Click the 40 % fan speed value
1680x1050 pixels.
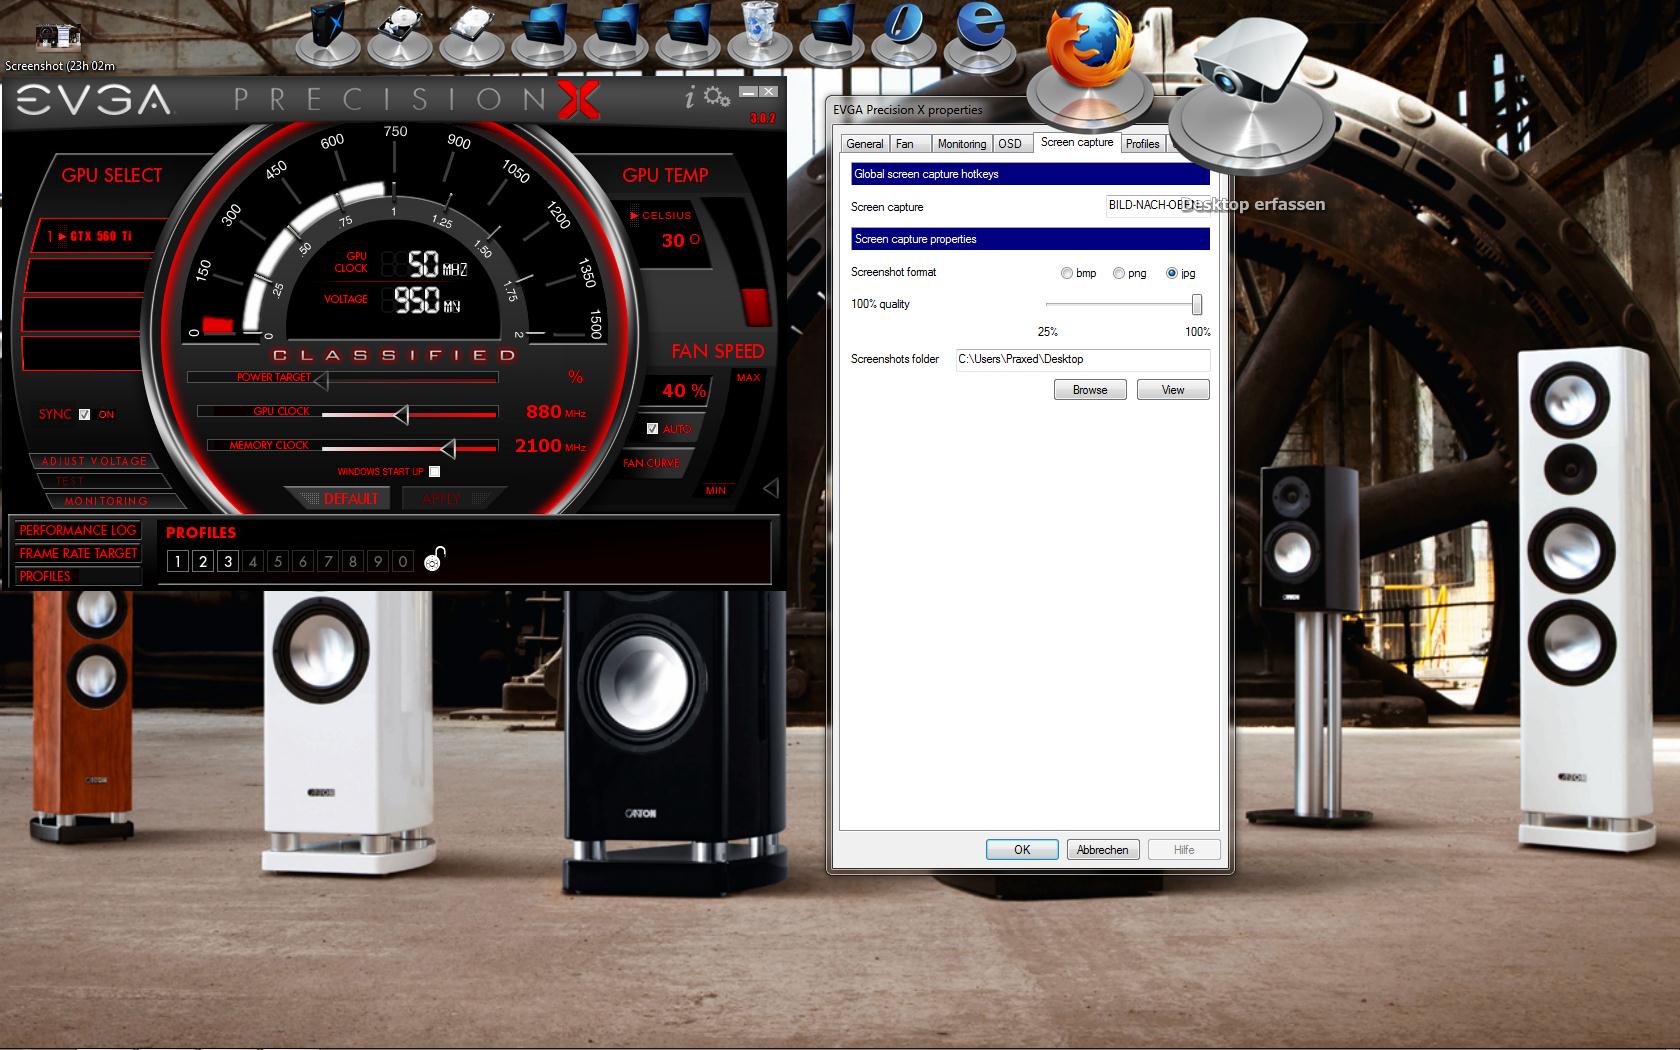684,391
